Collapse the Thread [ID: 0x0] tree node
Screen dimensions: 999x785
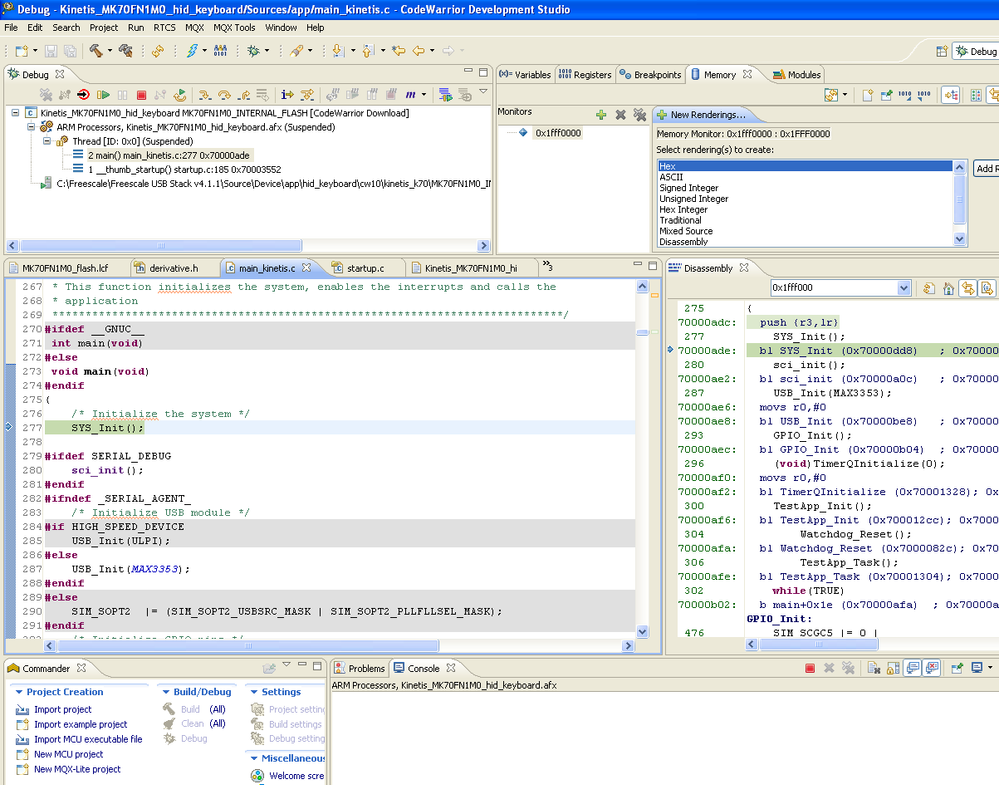[x=47, y=141]
